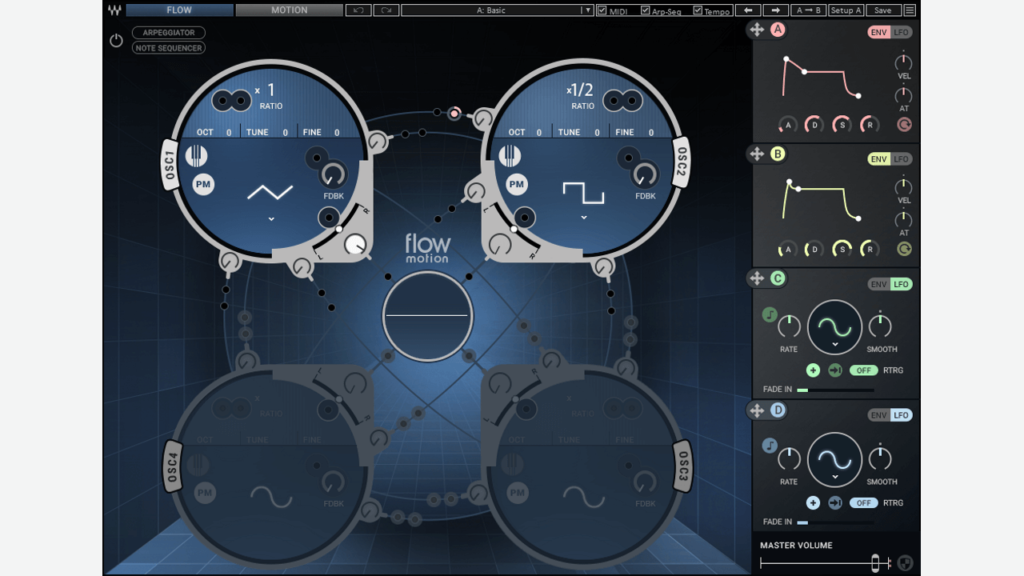The height and width of the screenshot is (576, 1024).
Task: Open the ARPEGGIATOR panel
Action: pos(168,32)
